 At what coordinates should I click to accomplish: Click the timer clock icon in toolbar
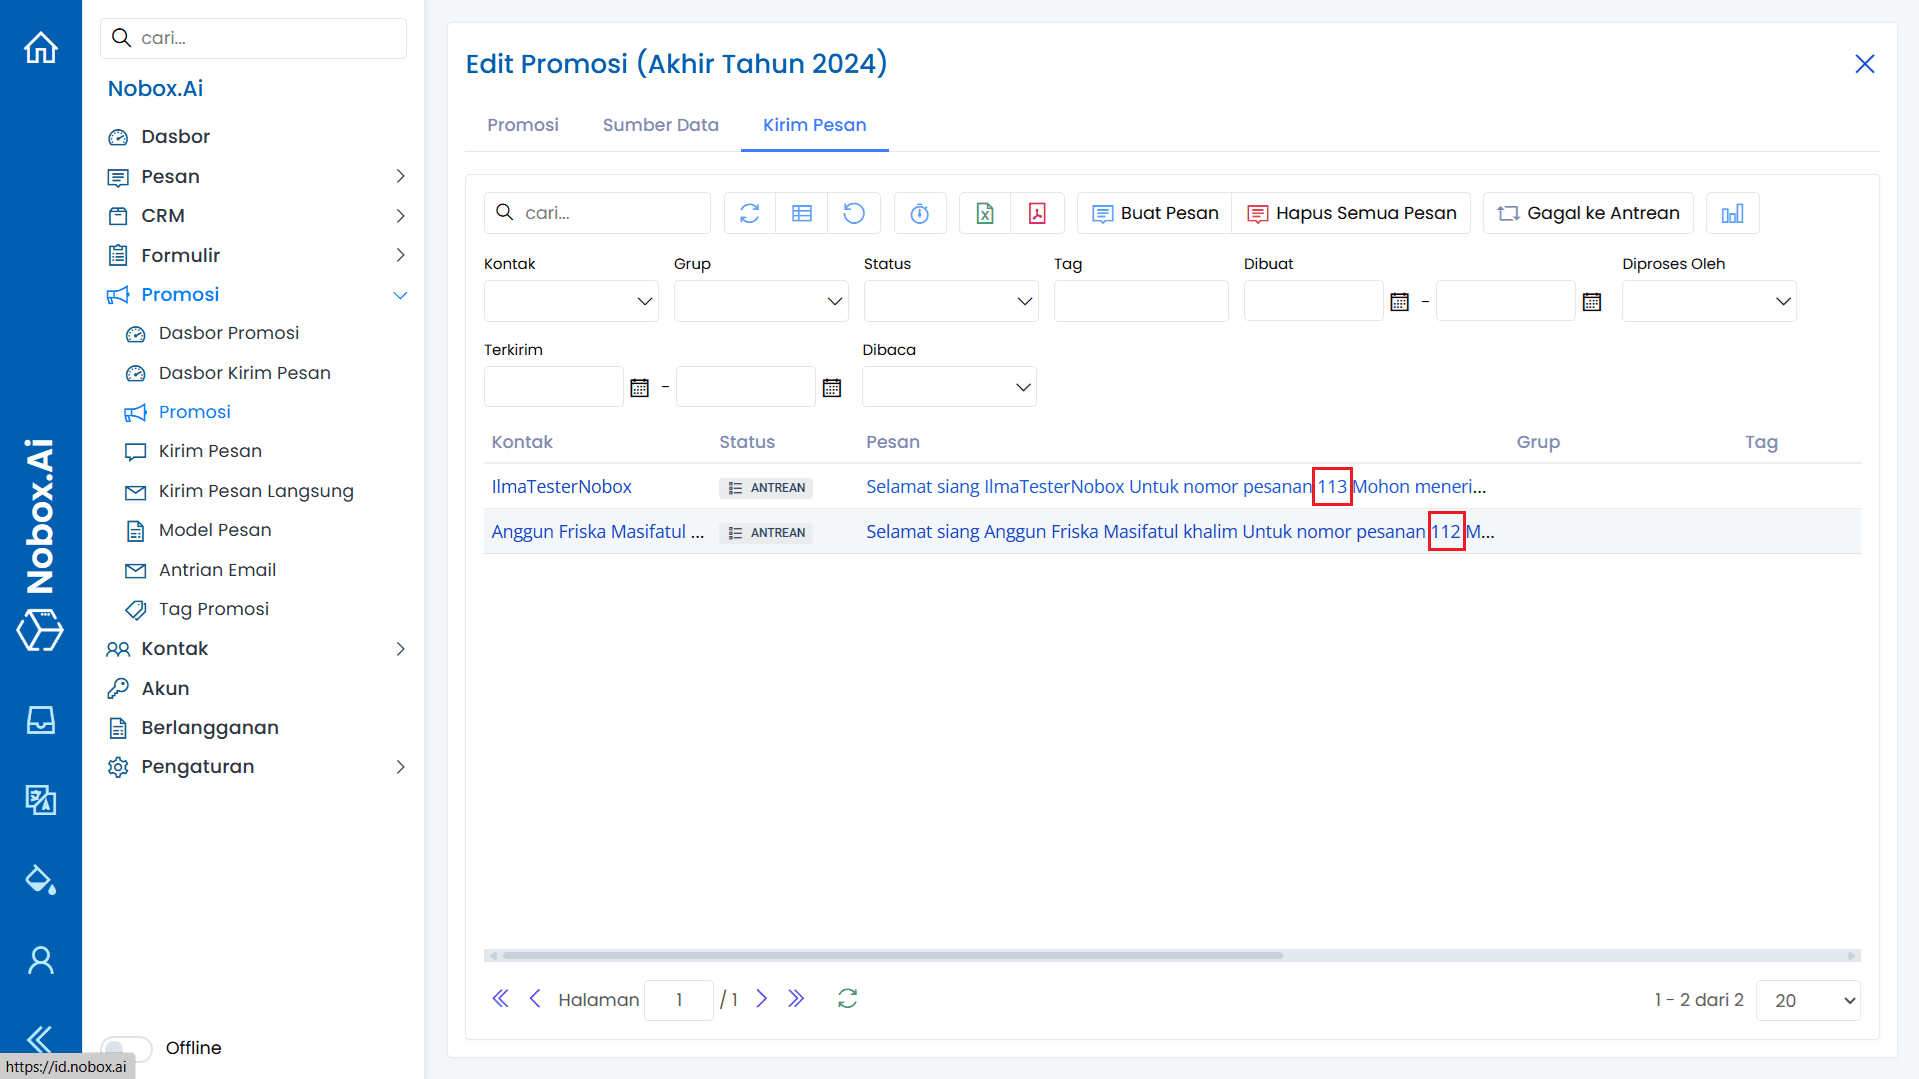tap(919, 213)
